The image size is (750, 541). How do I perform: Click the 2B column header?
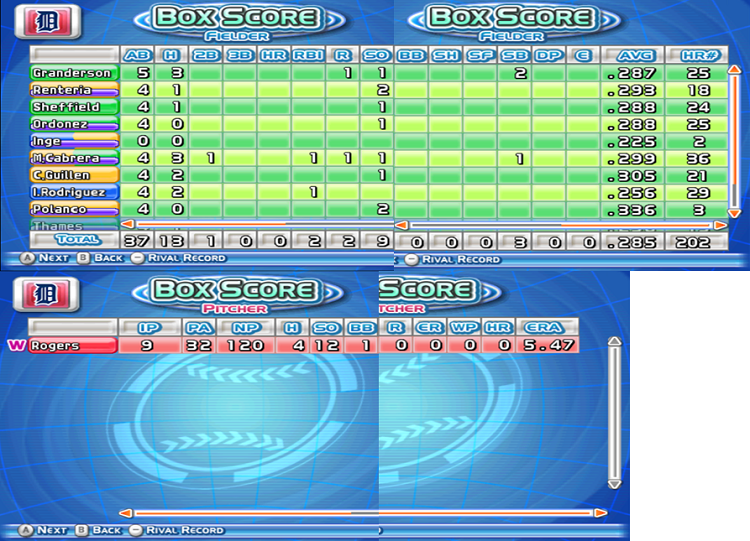[x=206, y=55]
